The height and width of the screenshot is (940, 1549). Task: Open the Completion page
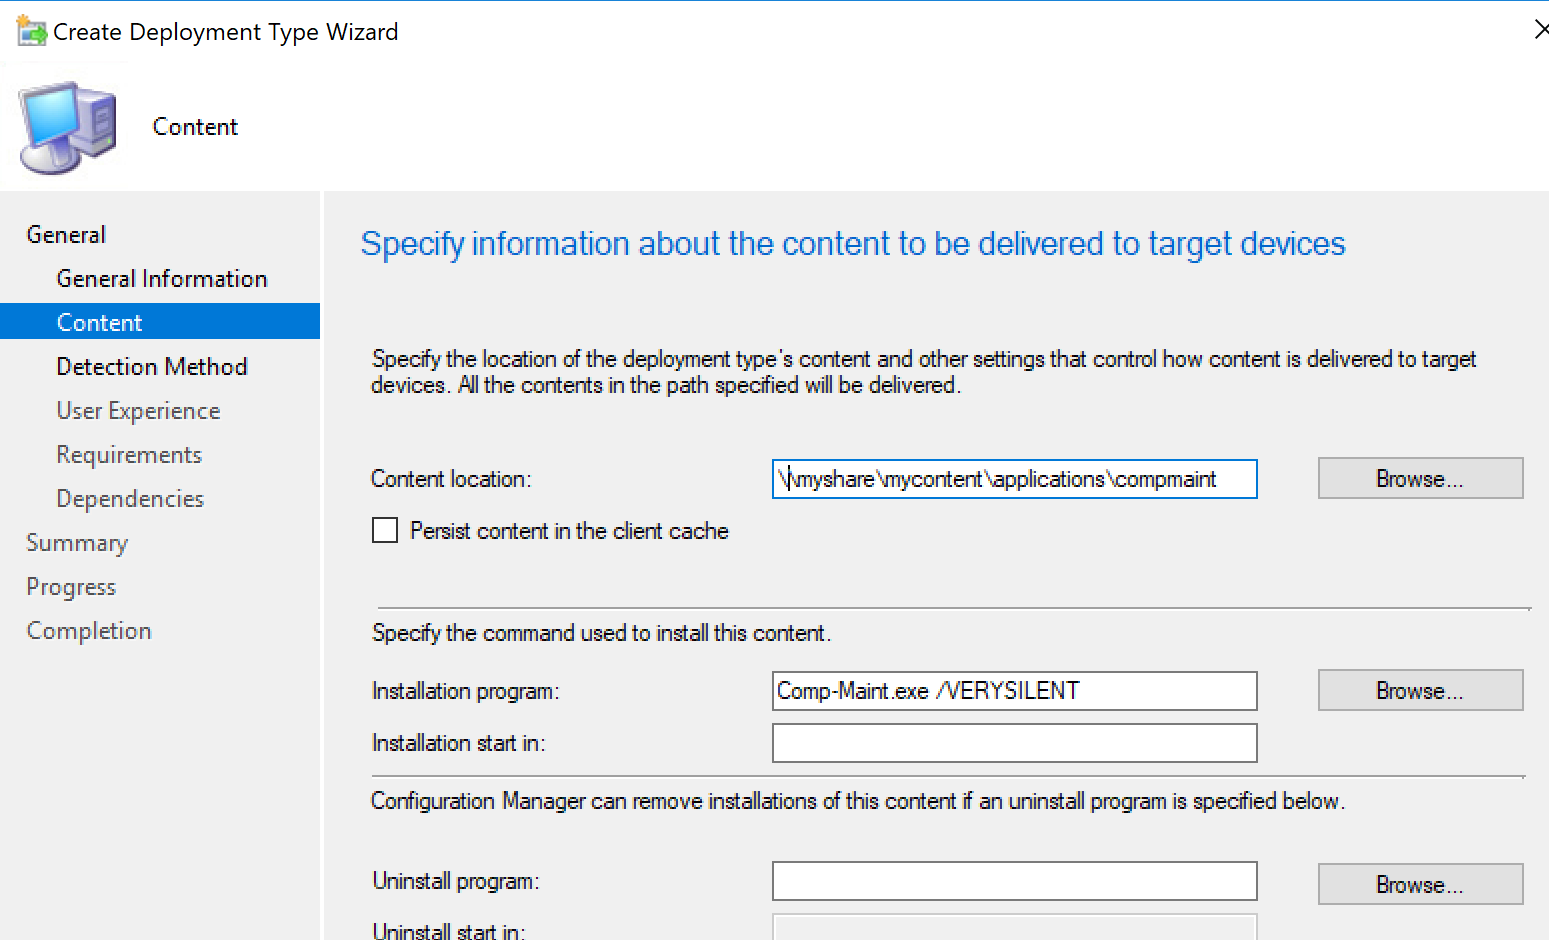point(88,630)
